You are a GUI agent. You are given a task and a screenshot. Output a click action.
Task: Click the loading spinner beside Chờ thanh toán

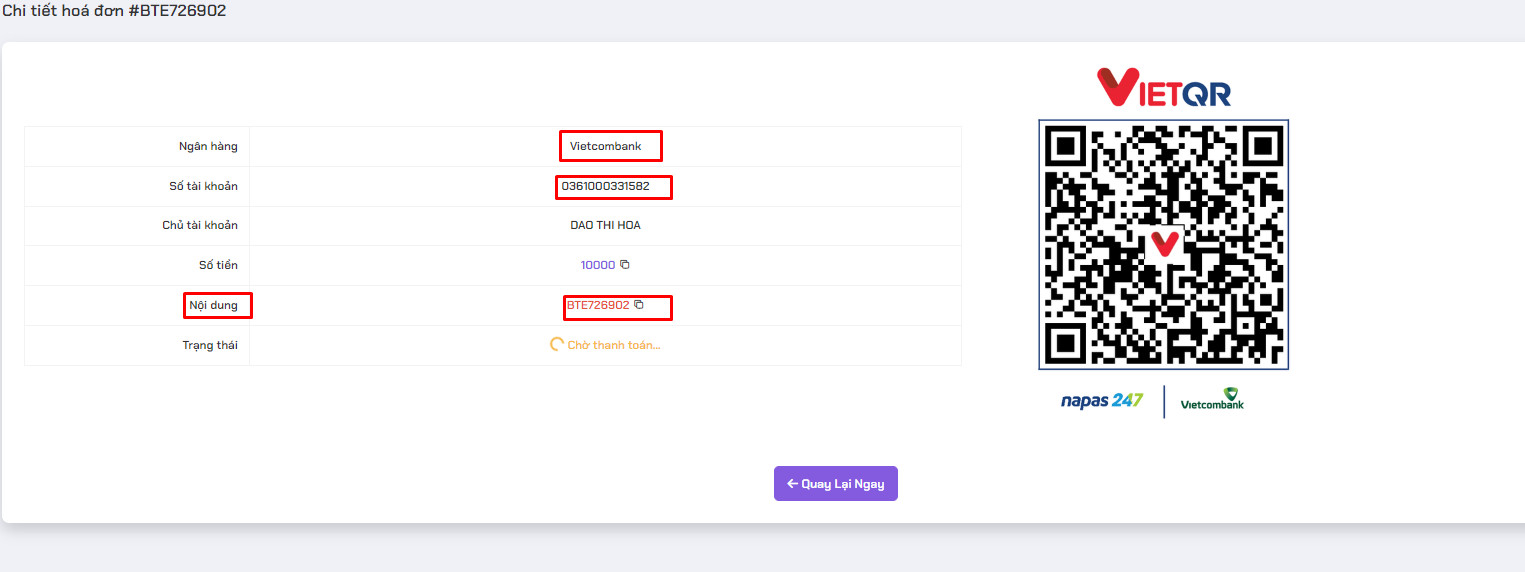557,345
